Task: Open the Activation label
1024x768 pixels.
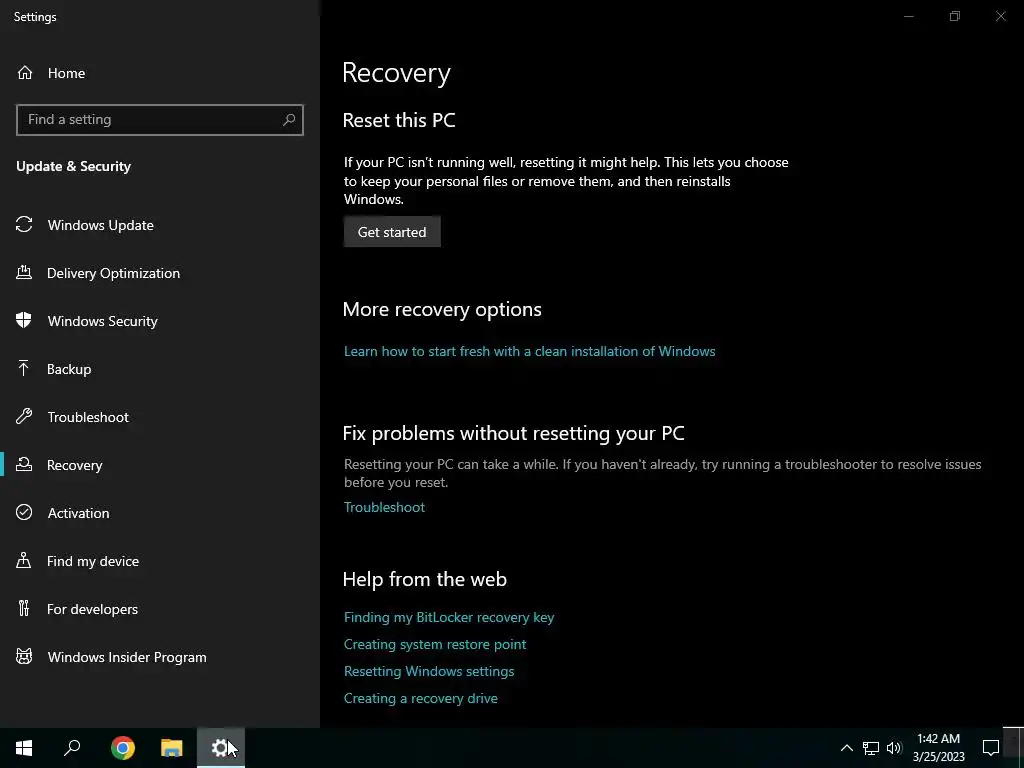Action: [78, 513]
